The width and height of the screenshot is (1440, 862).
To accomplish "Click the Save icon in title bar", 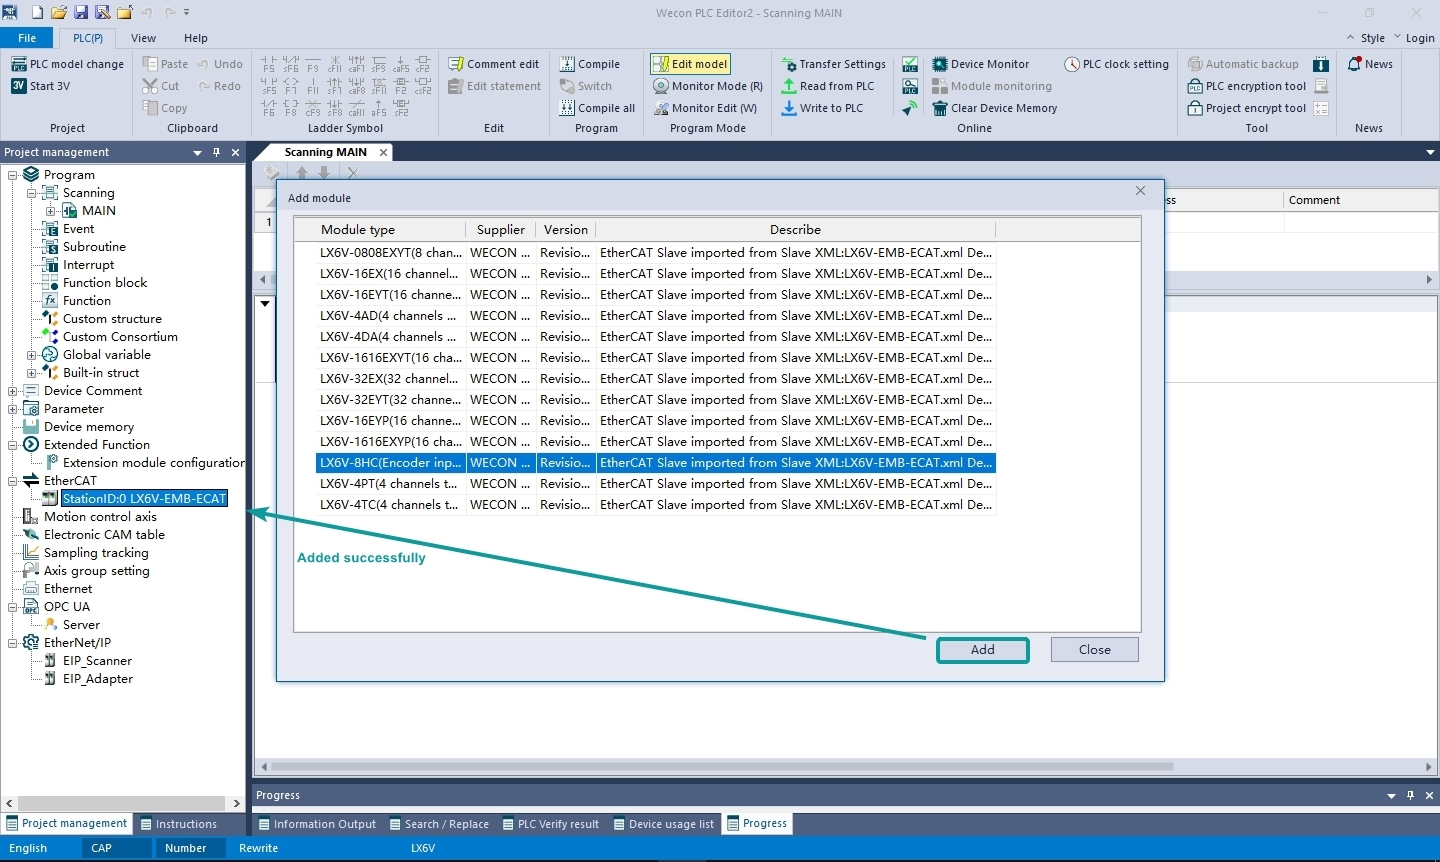I will [81, 13].
